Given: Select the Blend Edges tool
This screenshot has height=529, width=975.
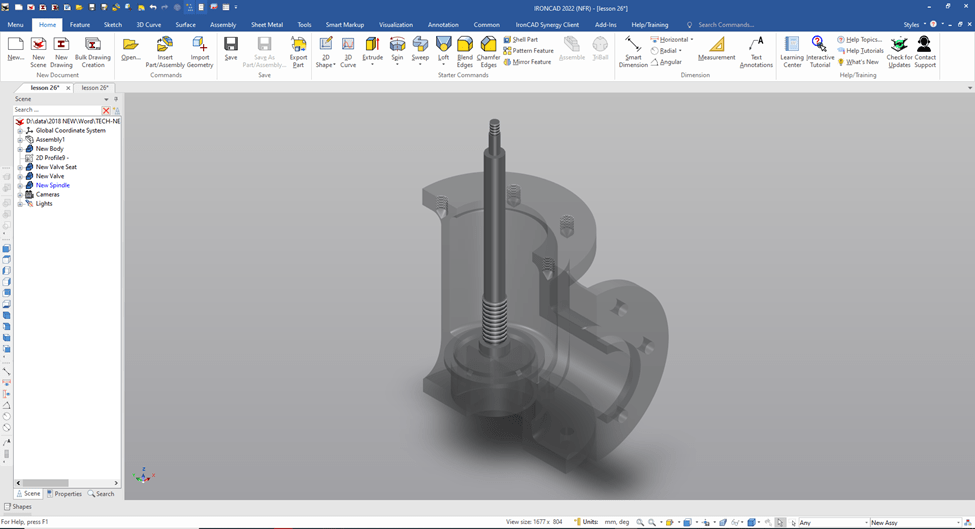Looking at the screenshot, I should point(465,45).
